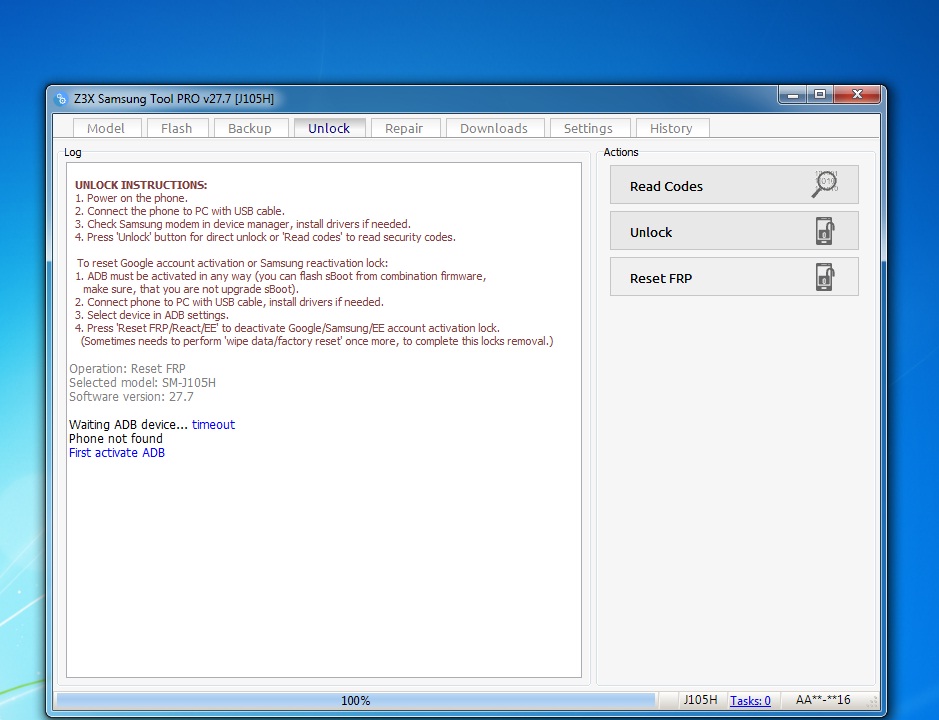The height and width of the screenshot is (720, 939).
Task: Click the 'UNLOCK INSTRUCTIONS:' heading
Action: tap(141, 185)
